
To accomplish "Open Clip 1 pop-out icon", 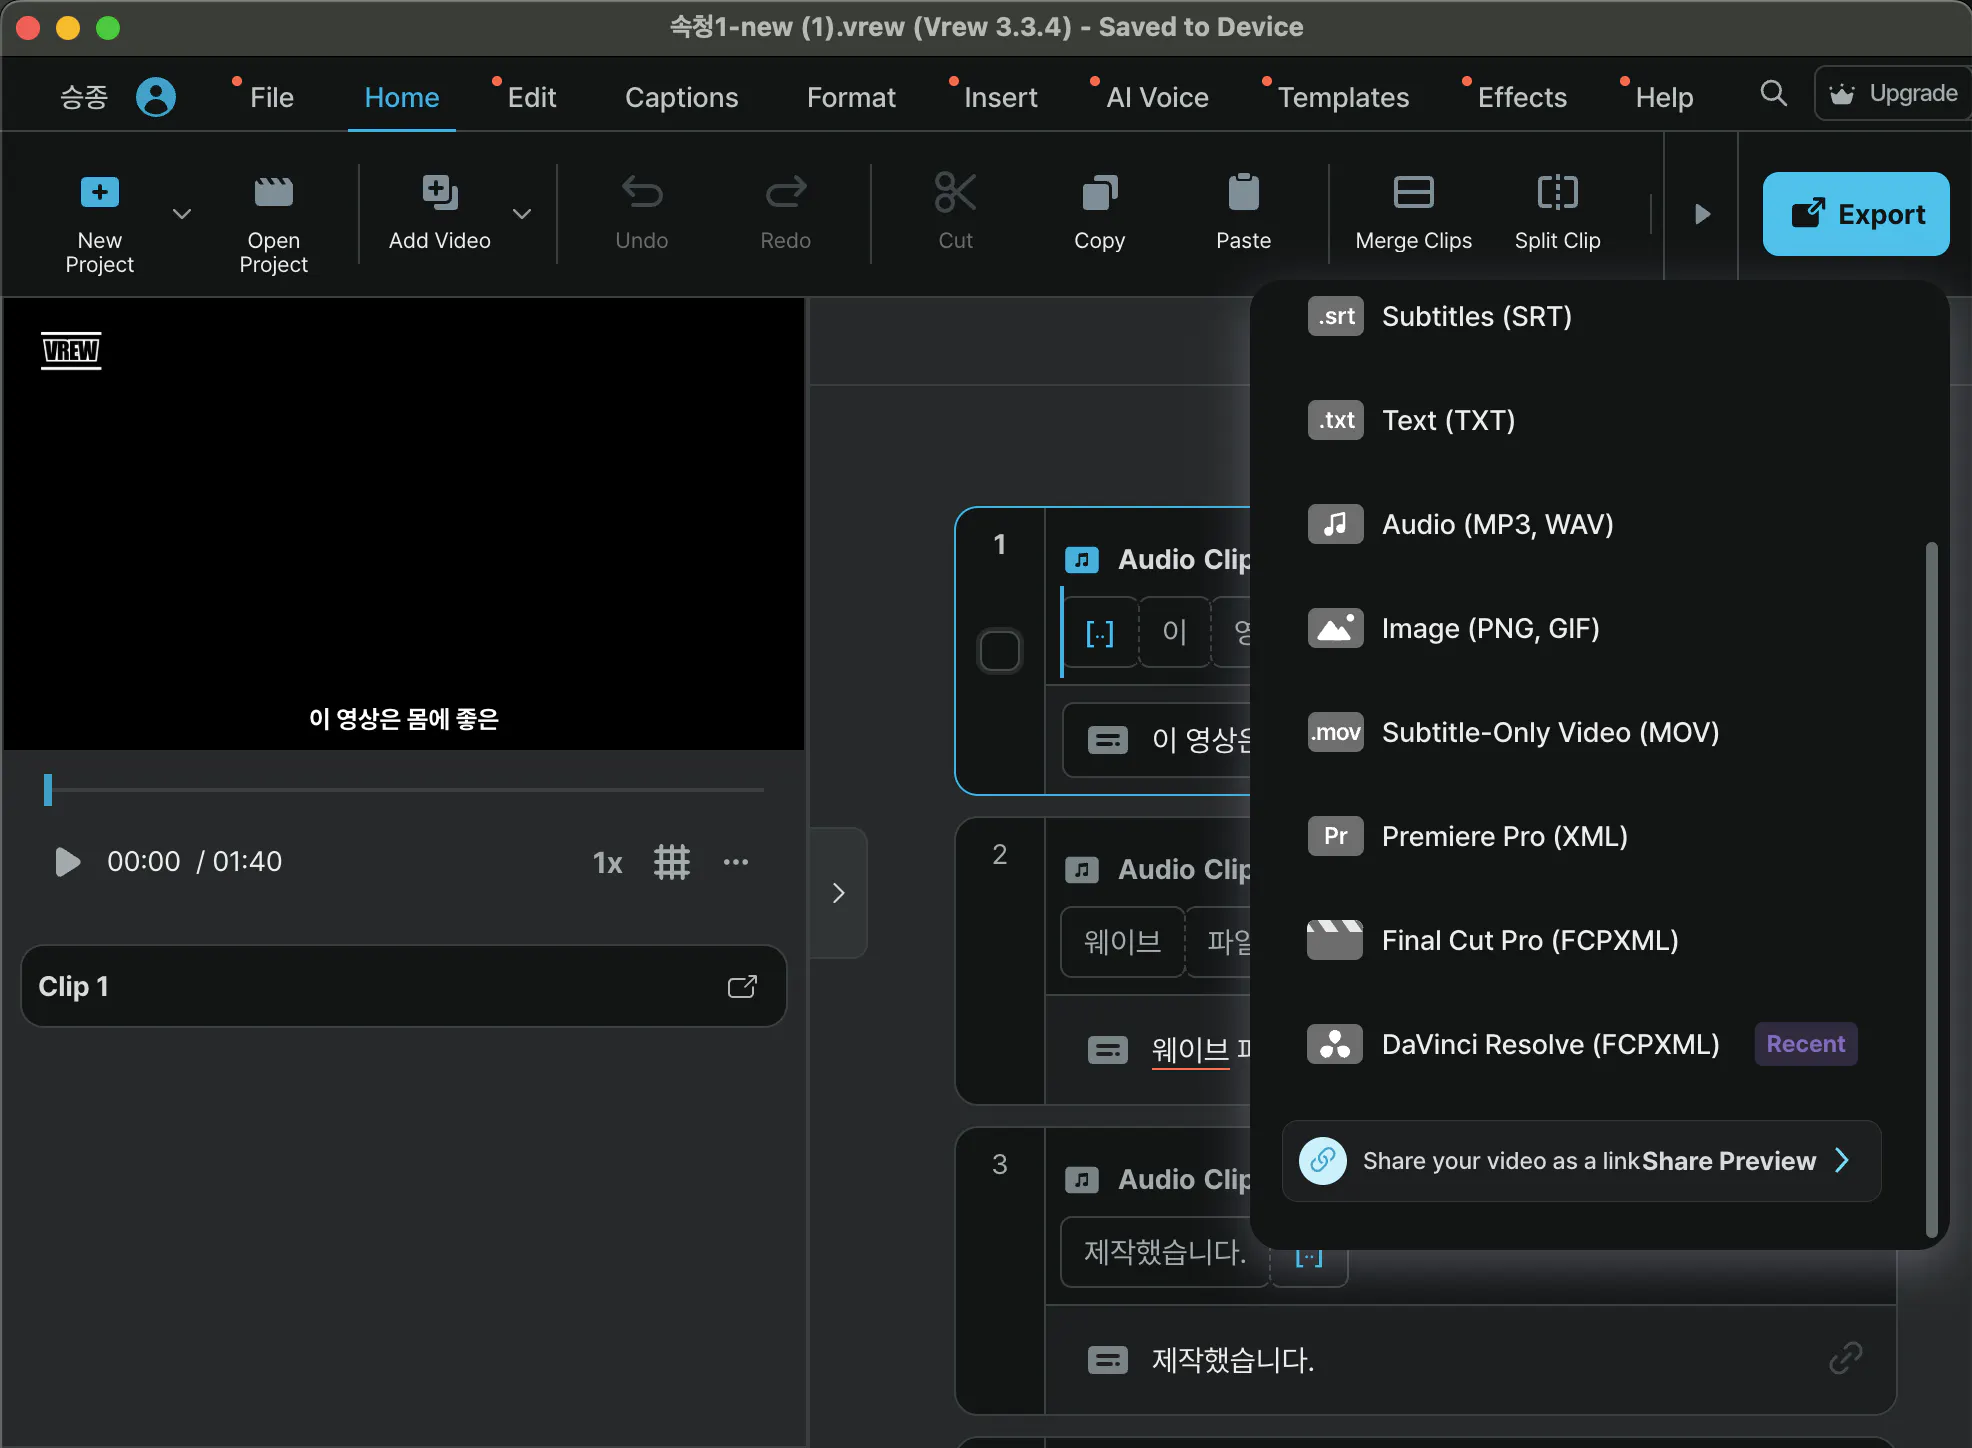I will coord(742,987).
